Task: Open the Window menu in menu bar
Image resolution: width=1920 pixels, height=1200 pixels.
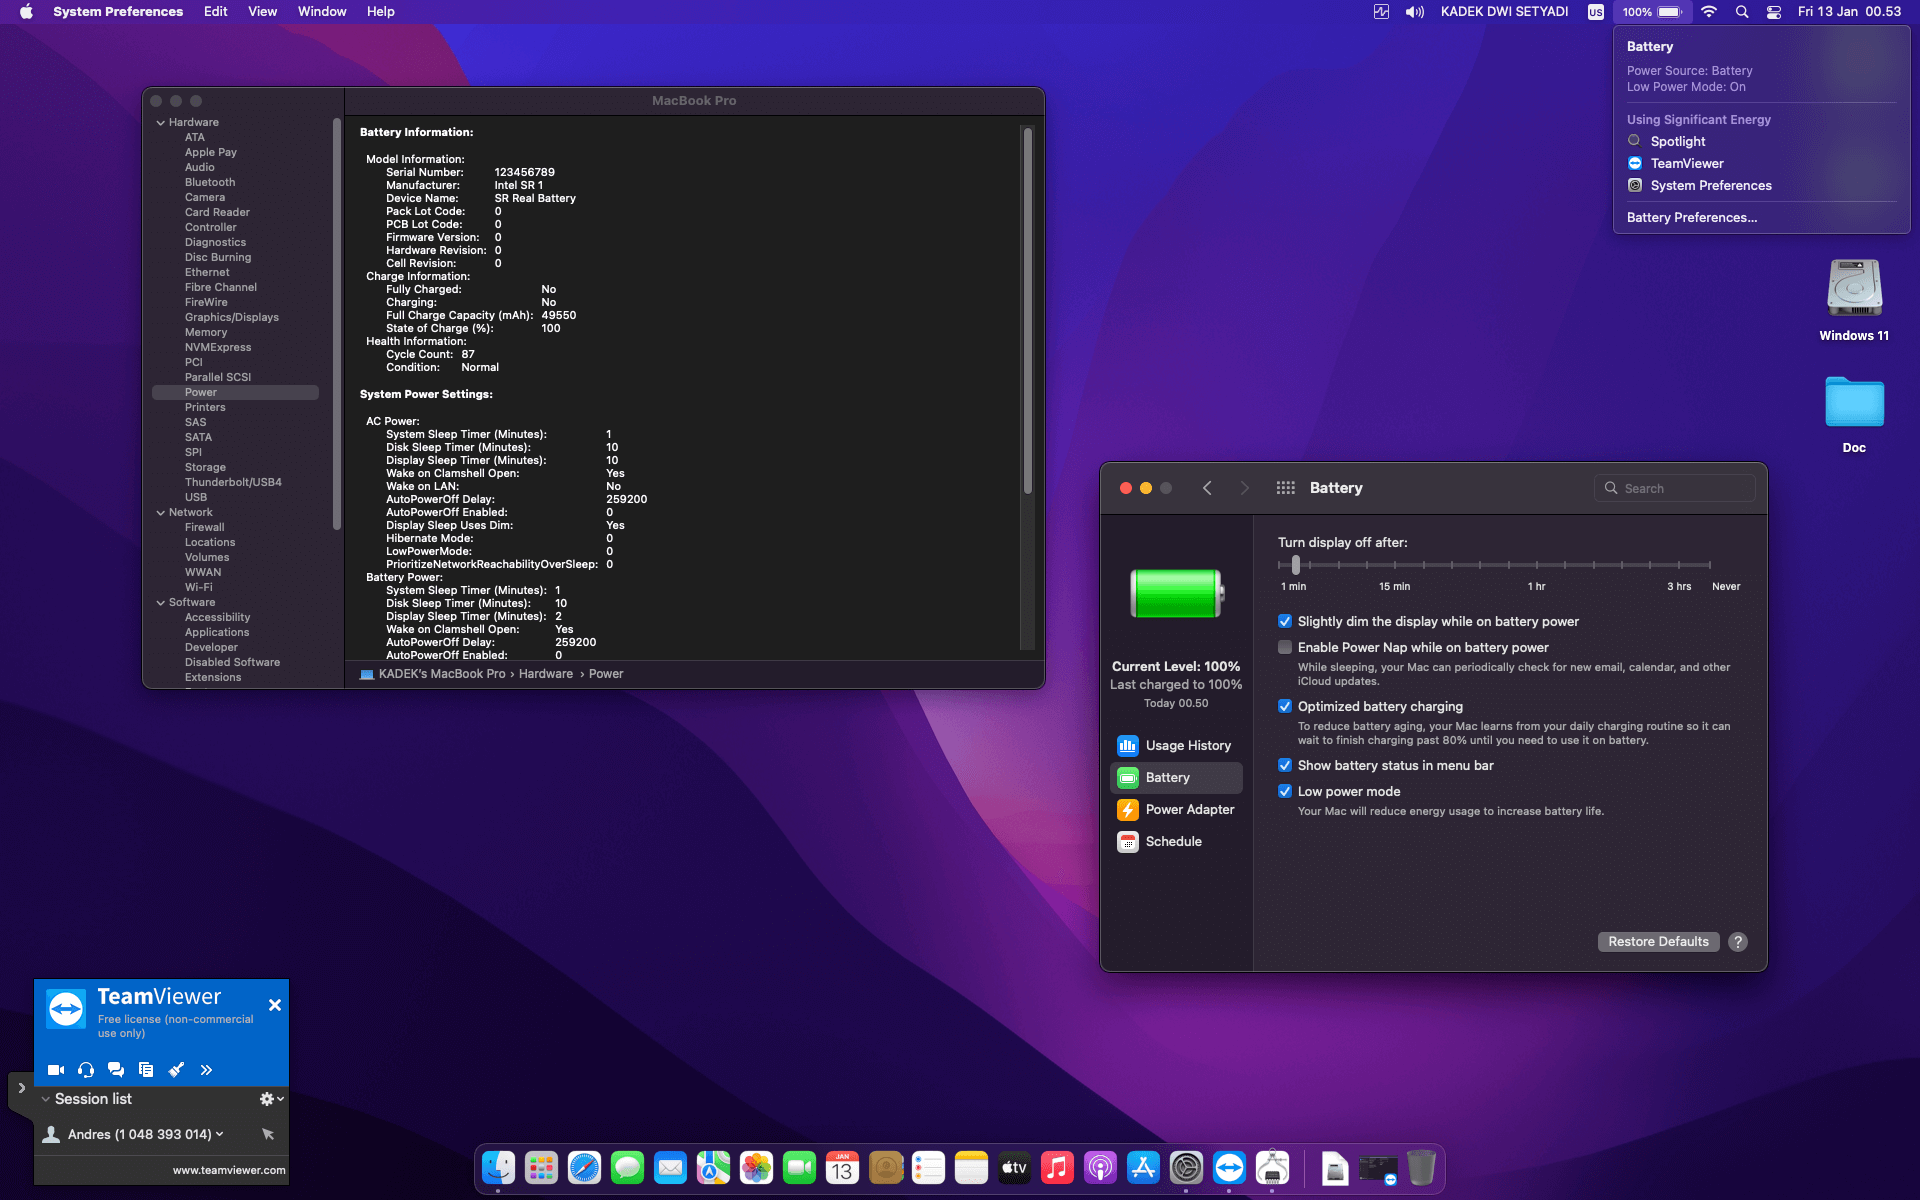Action: coord(321,11)
